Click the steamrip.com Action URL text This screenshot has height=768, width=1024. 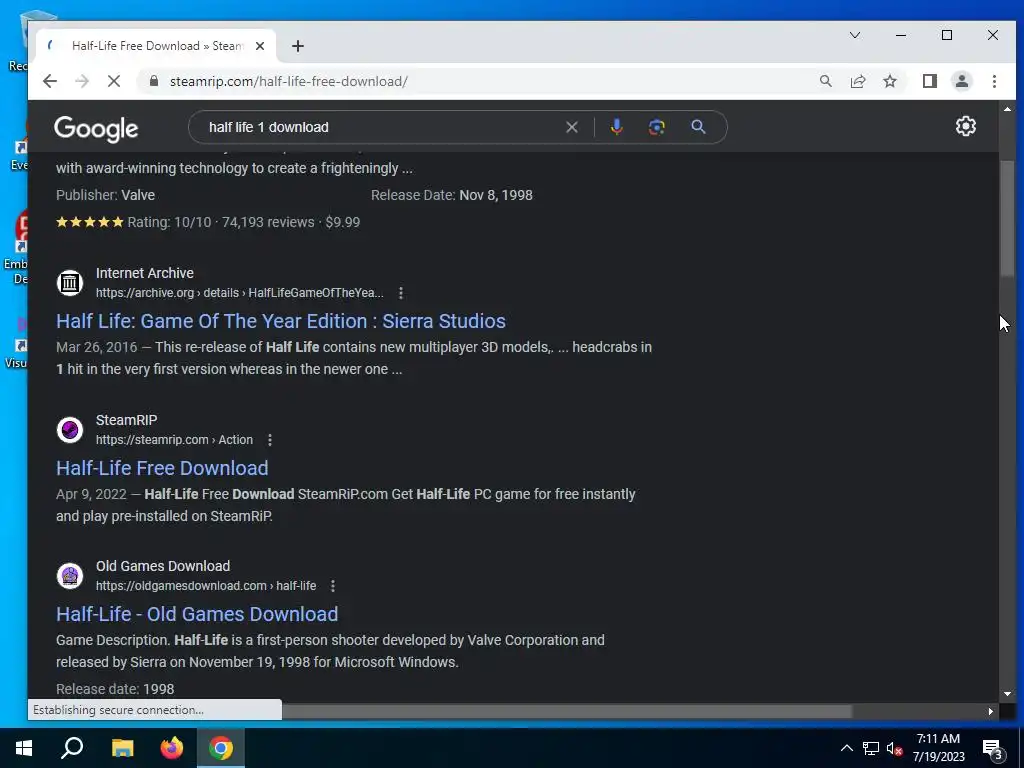tap(174, 440)
